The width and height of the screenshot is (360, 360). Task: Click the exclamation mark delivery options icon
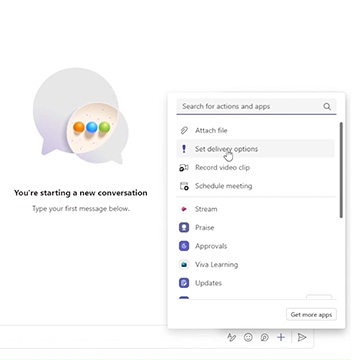[184, 149]
